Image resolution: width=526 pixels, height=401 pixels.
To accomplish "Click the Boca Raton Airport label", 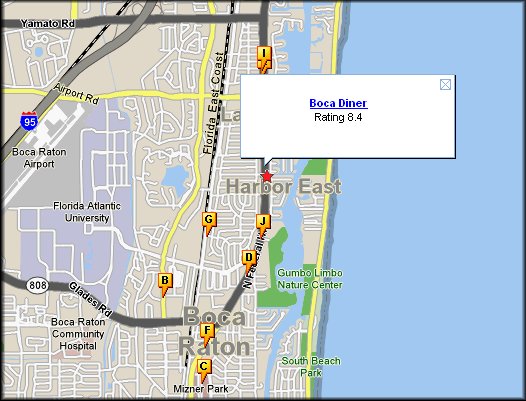I will [39, 158].
